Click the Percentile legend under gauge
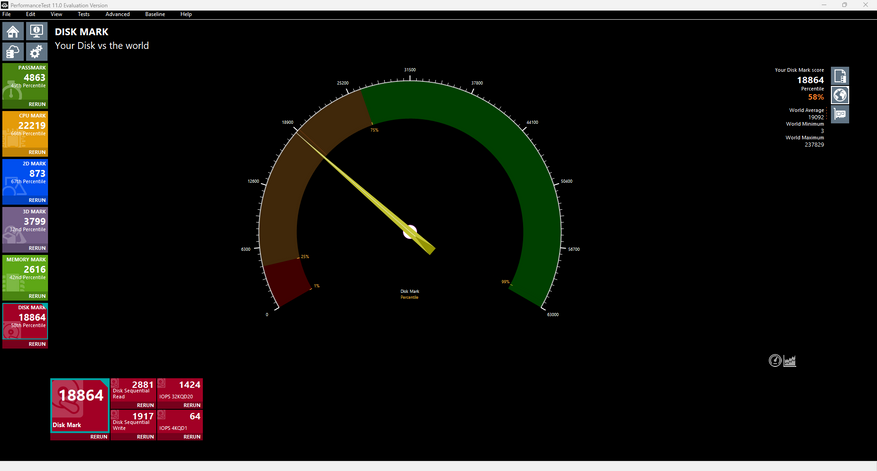The width and height of the screenshot is (877, 471). tap(409, 298)
